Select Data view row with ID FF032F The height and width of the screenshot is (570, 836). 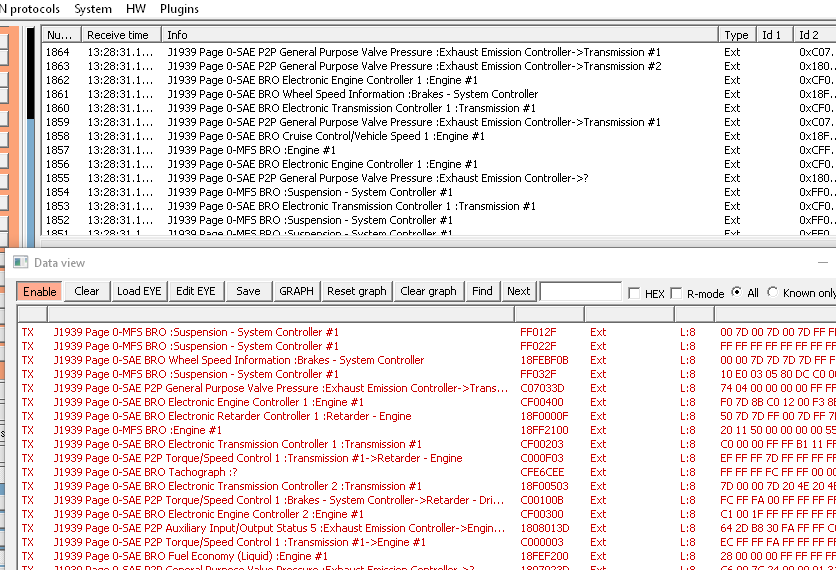pos(427,374)
